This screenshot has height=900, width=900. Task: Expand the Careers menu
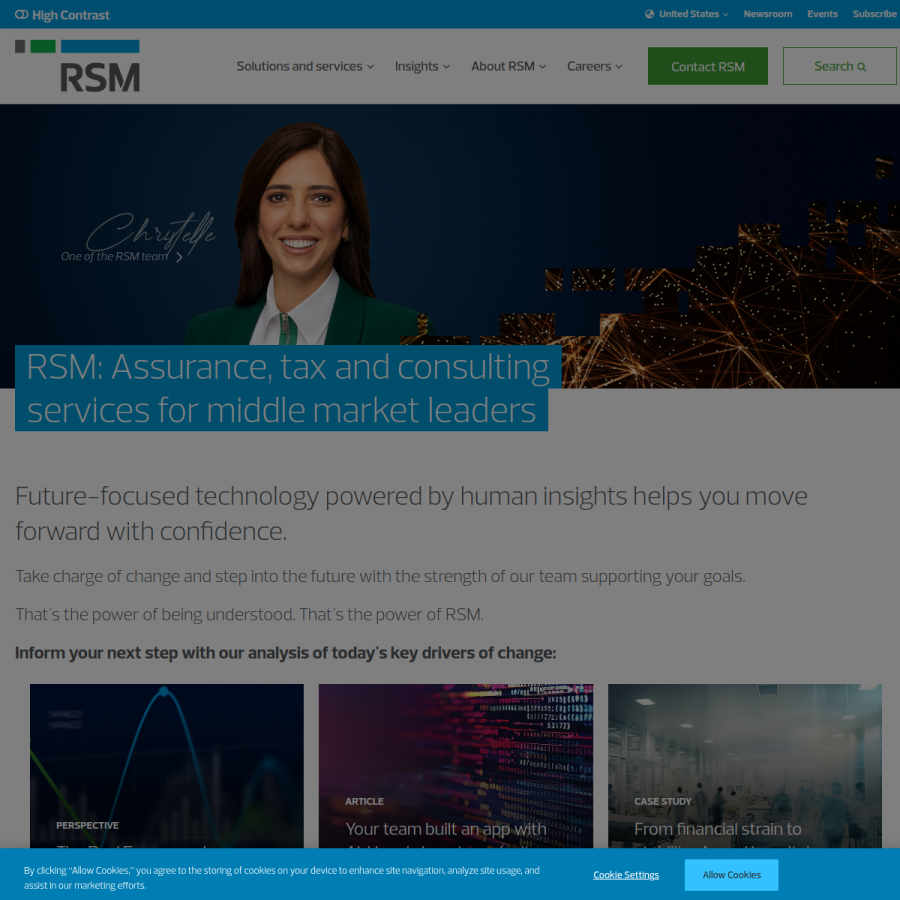(594, 66)
